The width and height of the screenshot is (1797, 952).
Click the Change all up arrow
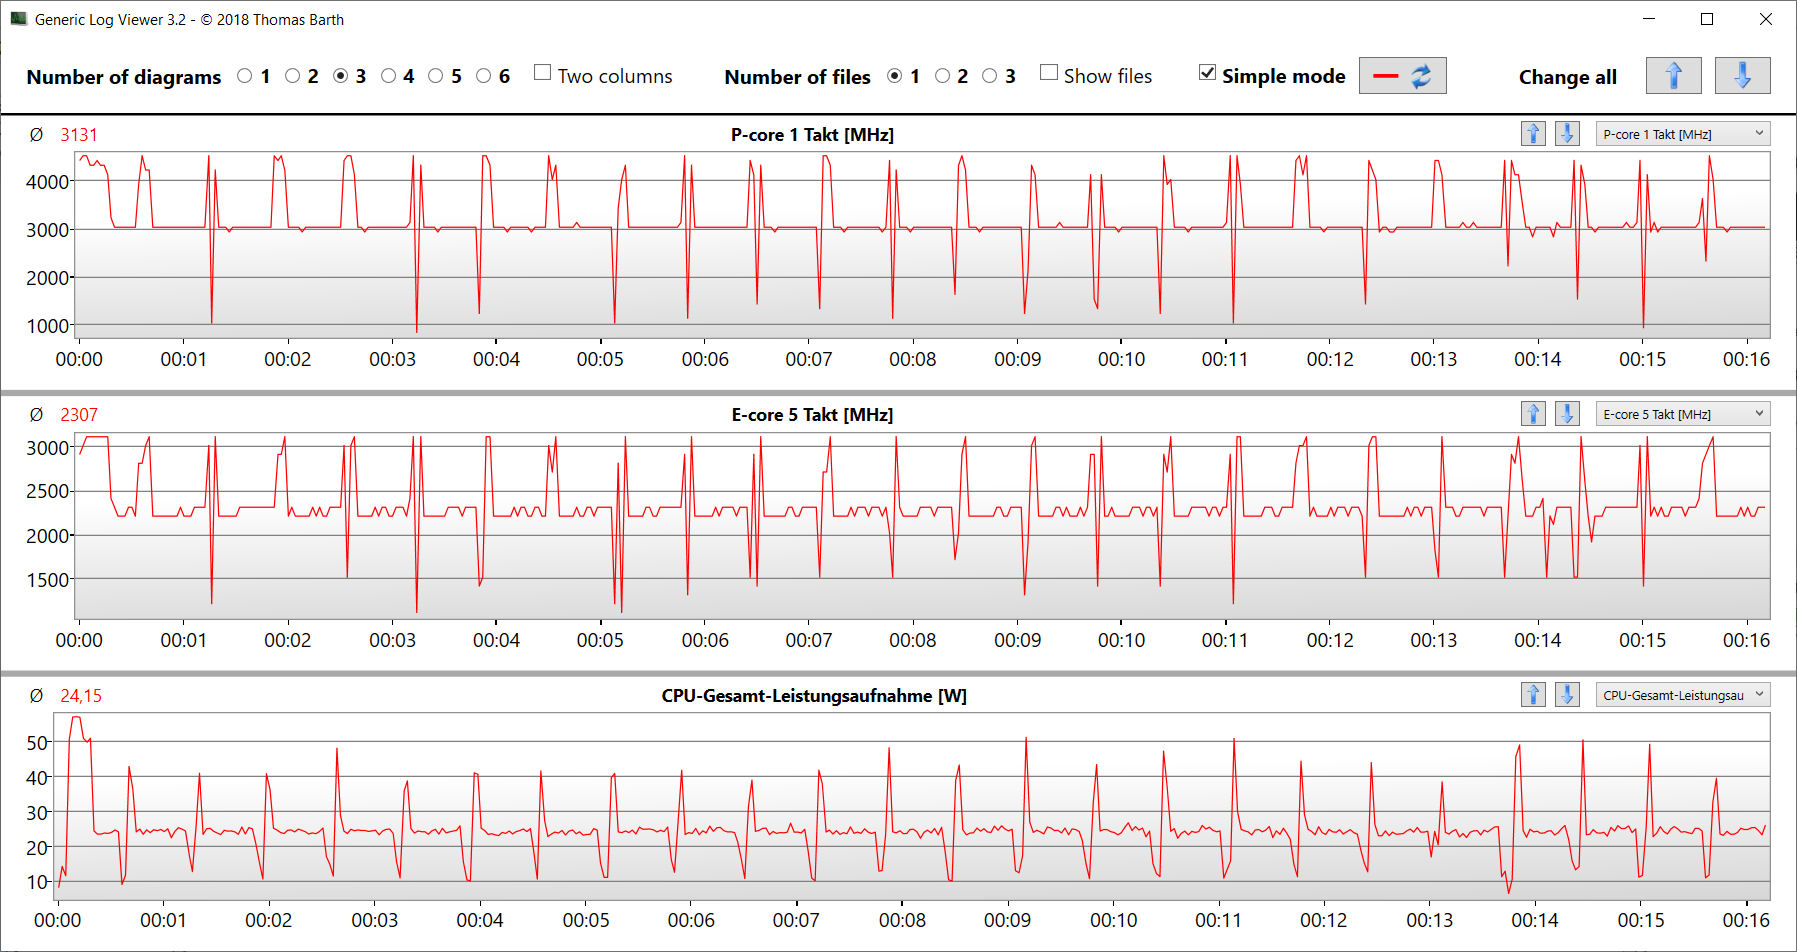point(1673,76)
